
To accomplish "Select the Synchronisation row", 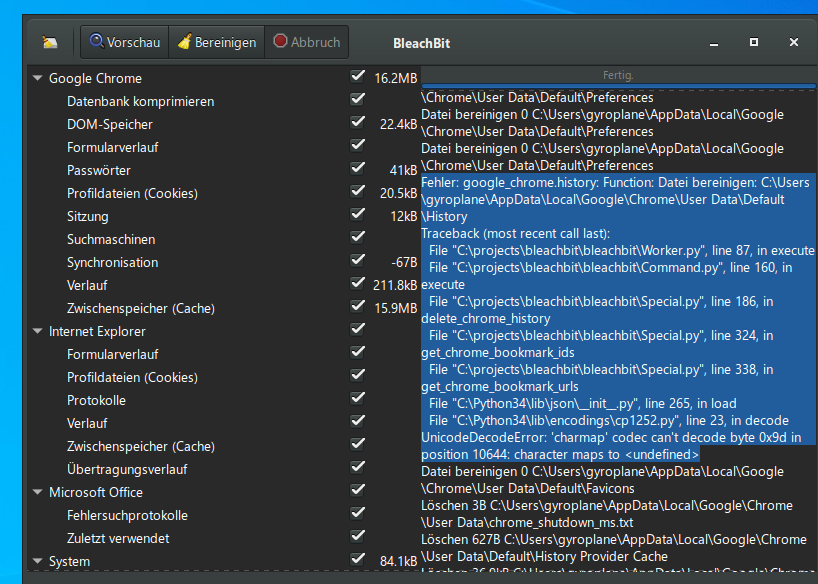I will pyautogui.click(x=224, y=262).
